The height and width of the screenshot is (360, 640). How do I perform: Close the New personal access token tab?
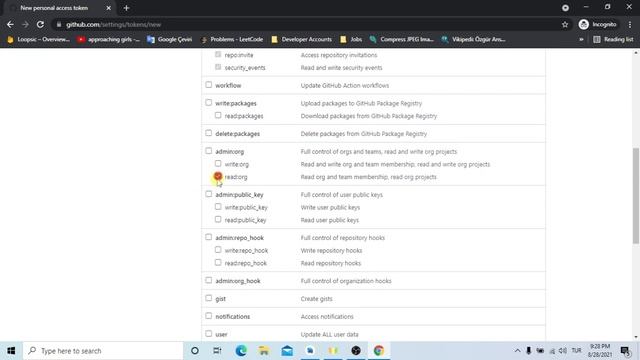(109, 8)
